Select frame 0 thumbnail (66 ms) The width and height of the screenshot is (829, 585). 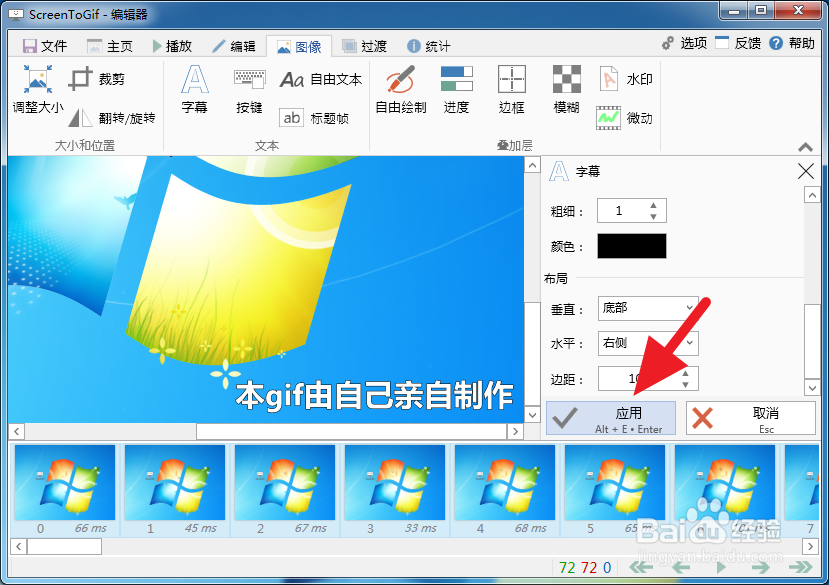click(x=65, y=489)
